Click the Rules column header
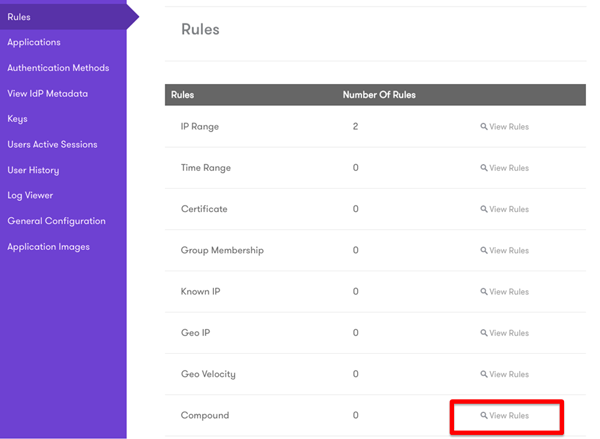Image resolution: width=600 pixels, height=439 pixels. coord(183,95)
